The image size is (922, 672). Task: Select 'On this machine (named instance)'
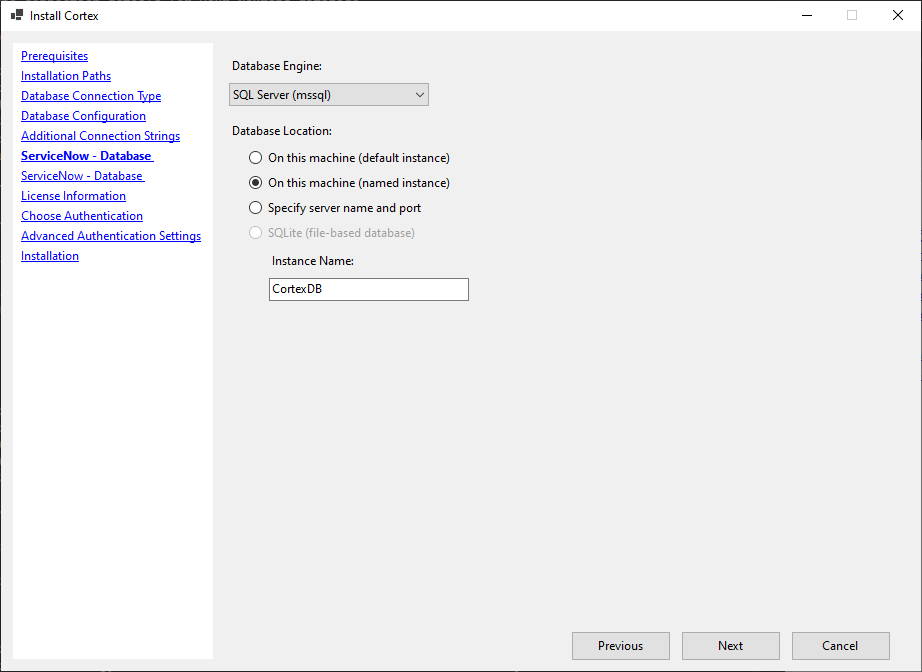coord(256,183)
